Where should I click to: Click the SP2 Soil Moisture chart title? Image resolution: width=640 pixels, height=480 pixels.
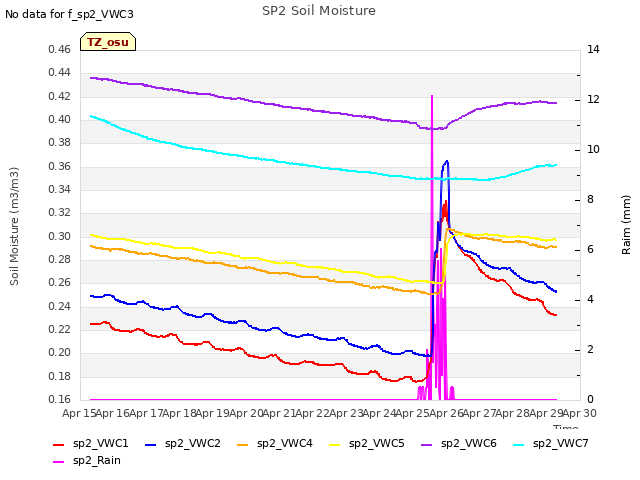pos(319,11)
